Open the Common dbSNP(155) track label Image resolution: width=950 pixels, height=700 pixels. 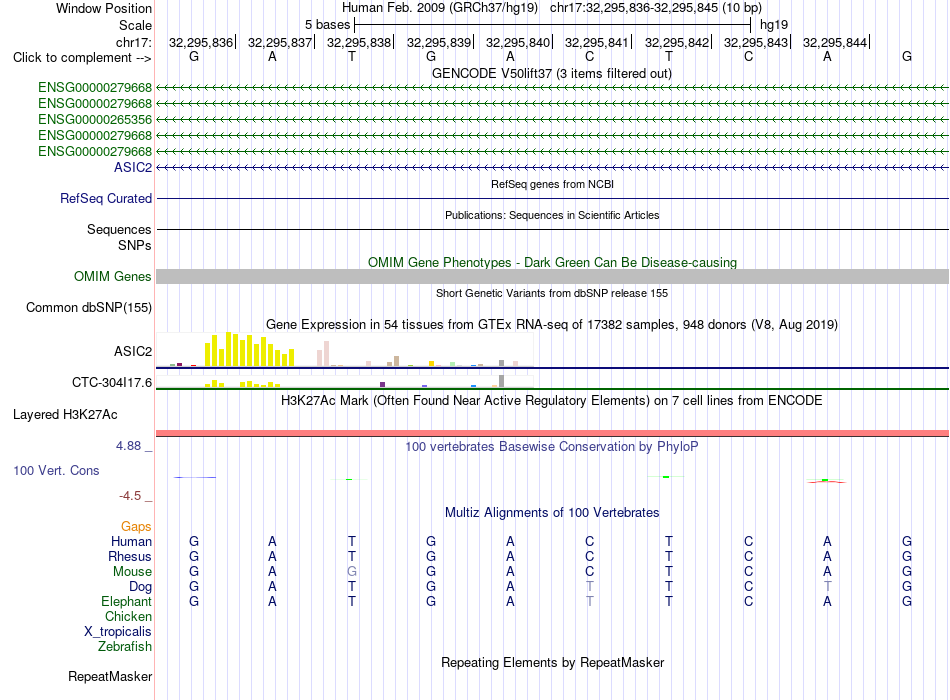(x=88, y=307)
